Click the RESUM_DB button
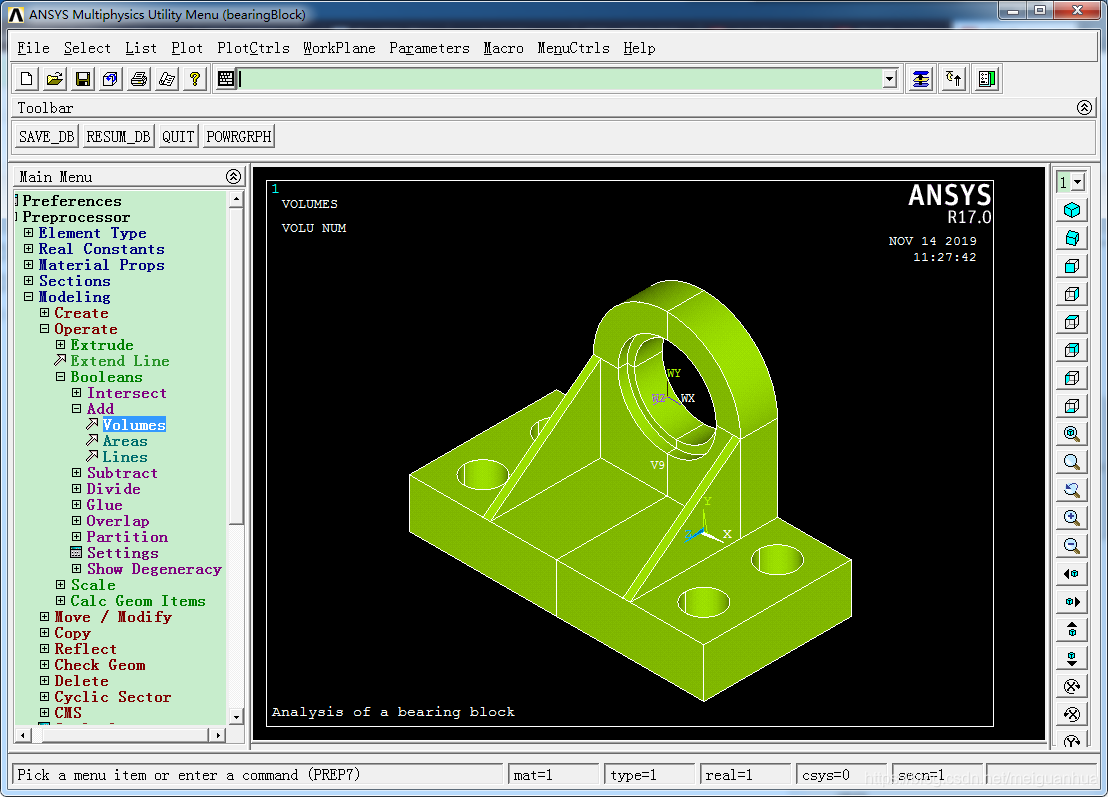The height and width of the screenshot is (797, 1108). 118,136
